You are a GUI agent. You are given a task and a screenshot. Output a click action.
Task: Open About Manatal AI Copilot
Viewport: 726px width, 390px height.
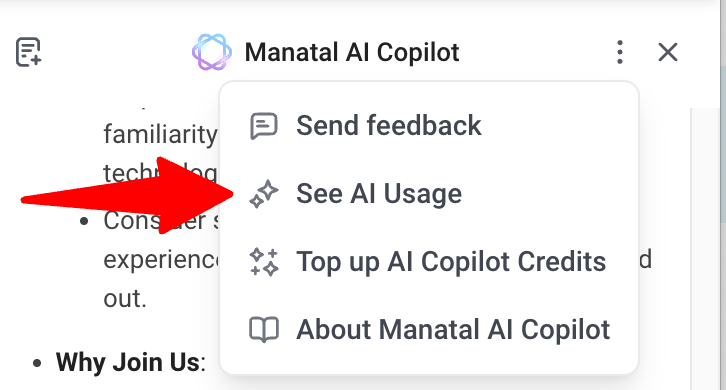[429, 330]
